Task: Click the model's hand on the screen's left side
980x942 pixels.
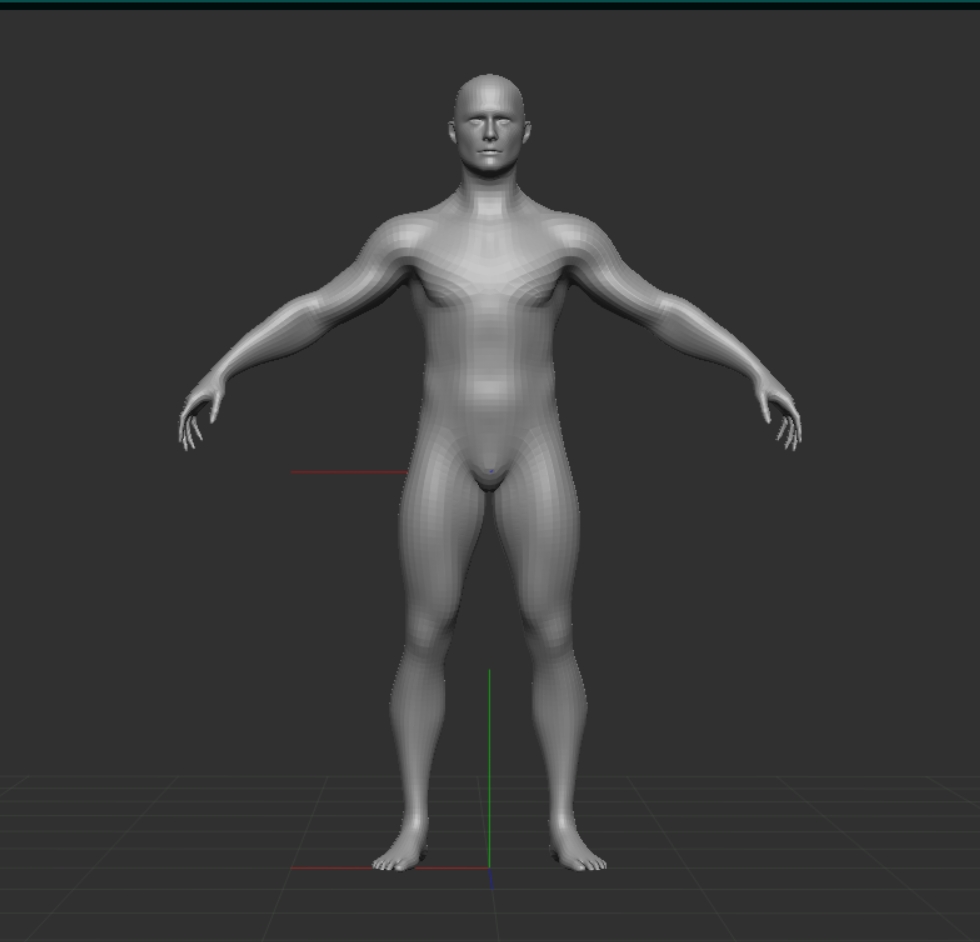Action: (x=200, y=414)
